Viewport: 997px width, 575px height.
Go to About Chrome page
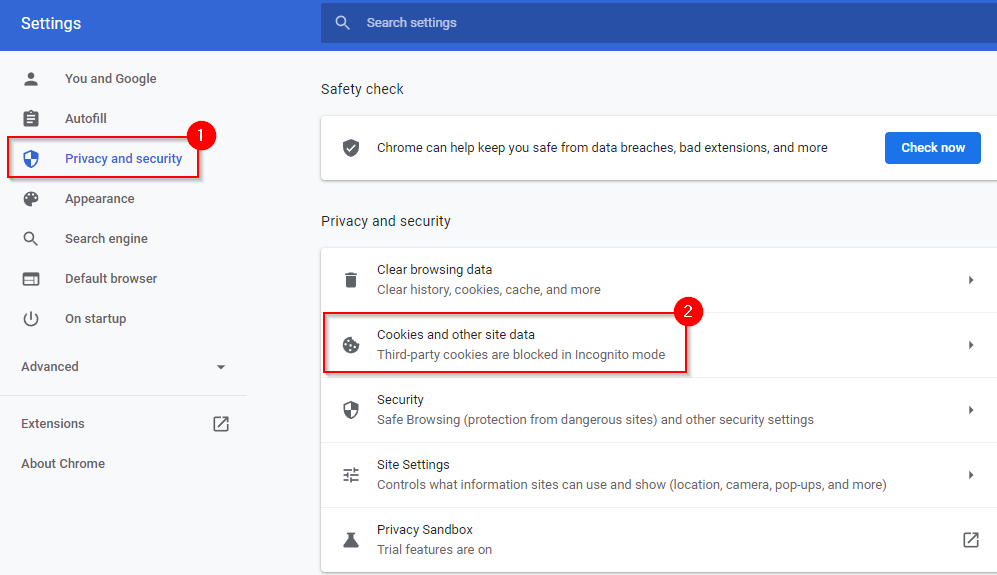(x=63, y=464)
